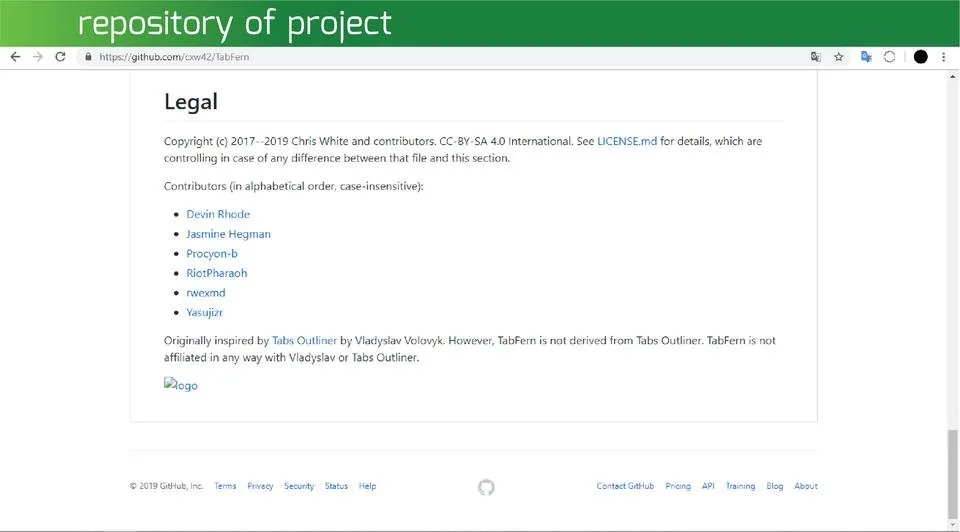
Task: Open the Training footer link
Action: coord(740,486)
